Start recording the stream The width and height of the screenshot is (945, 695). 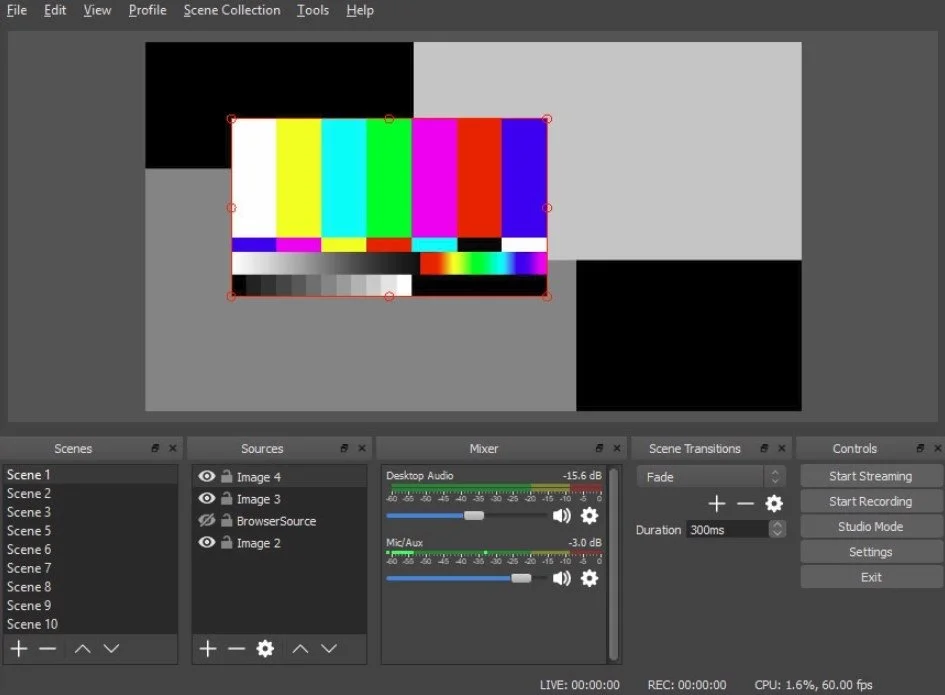[870, 501]
